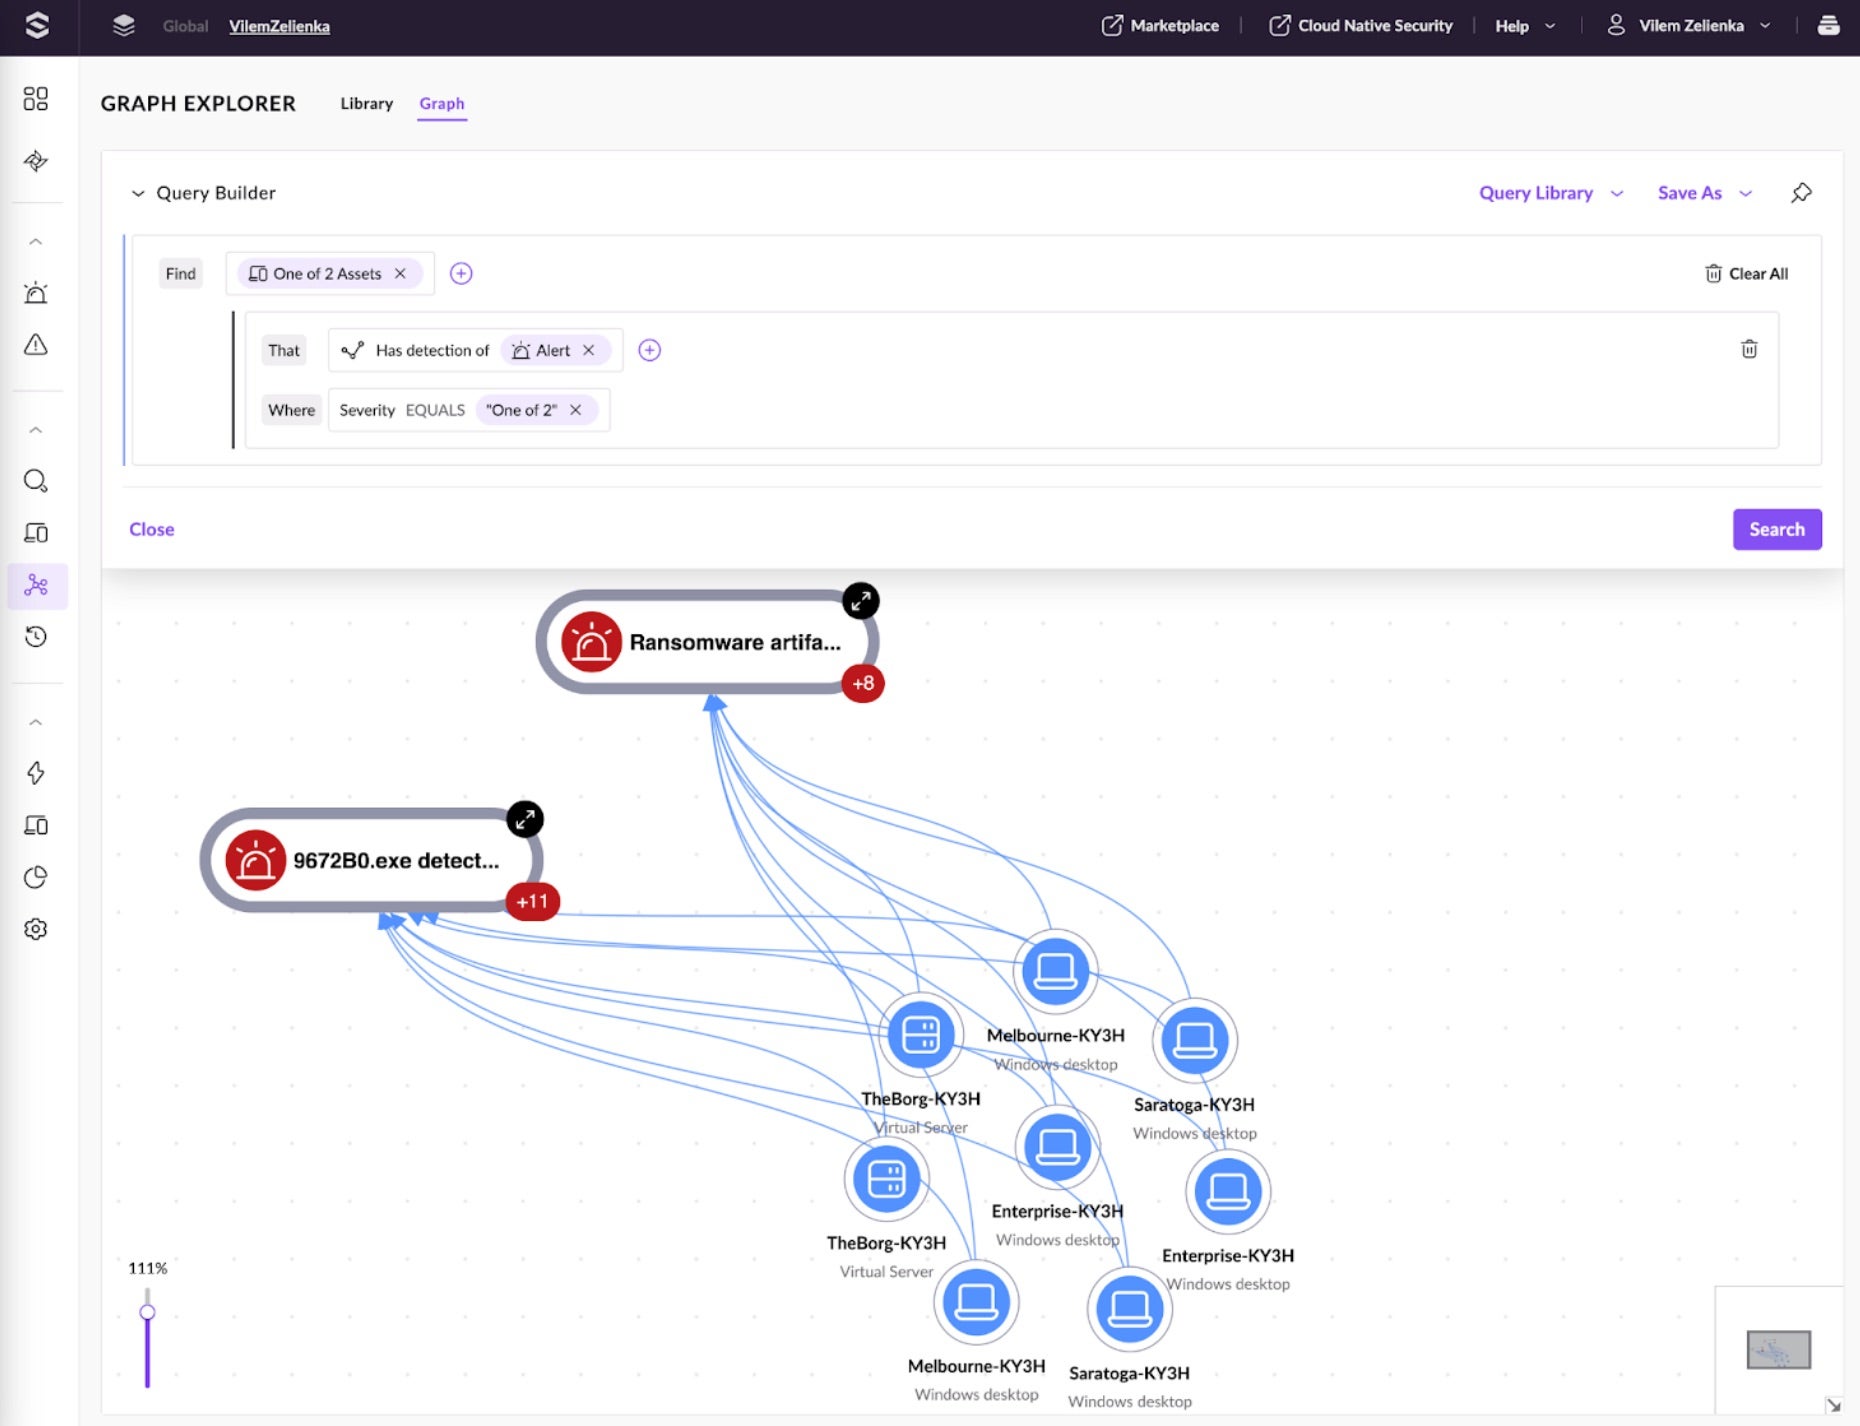Remove the Alert detection chip
The image size is (1860, 1426).
[589, 350]
